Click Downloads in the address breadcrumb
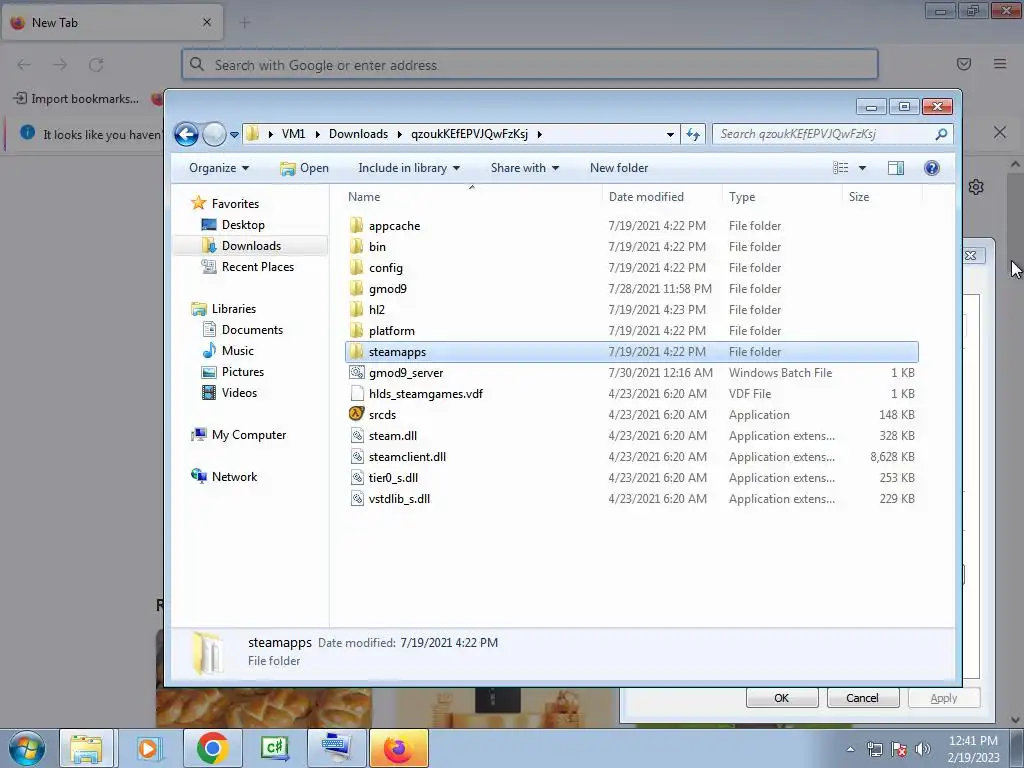This screenshot has width=1024, height=768. (358, 134)
